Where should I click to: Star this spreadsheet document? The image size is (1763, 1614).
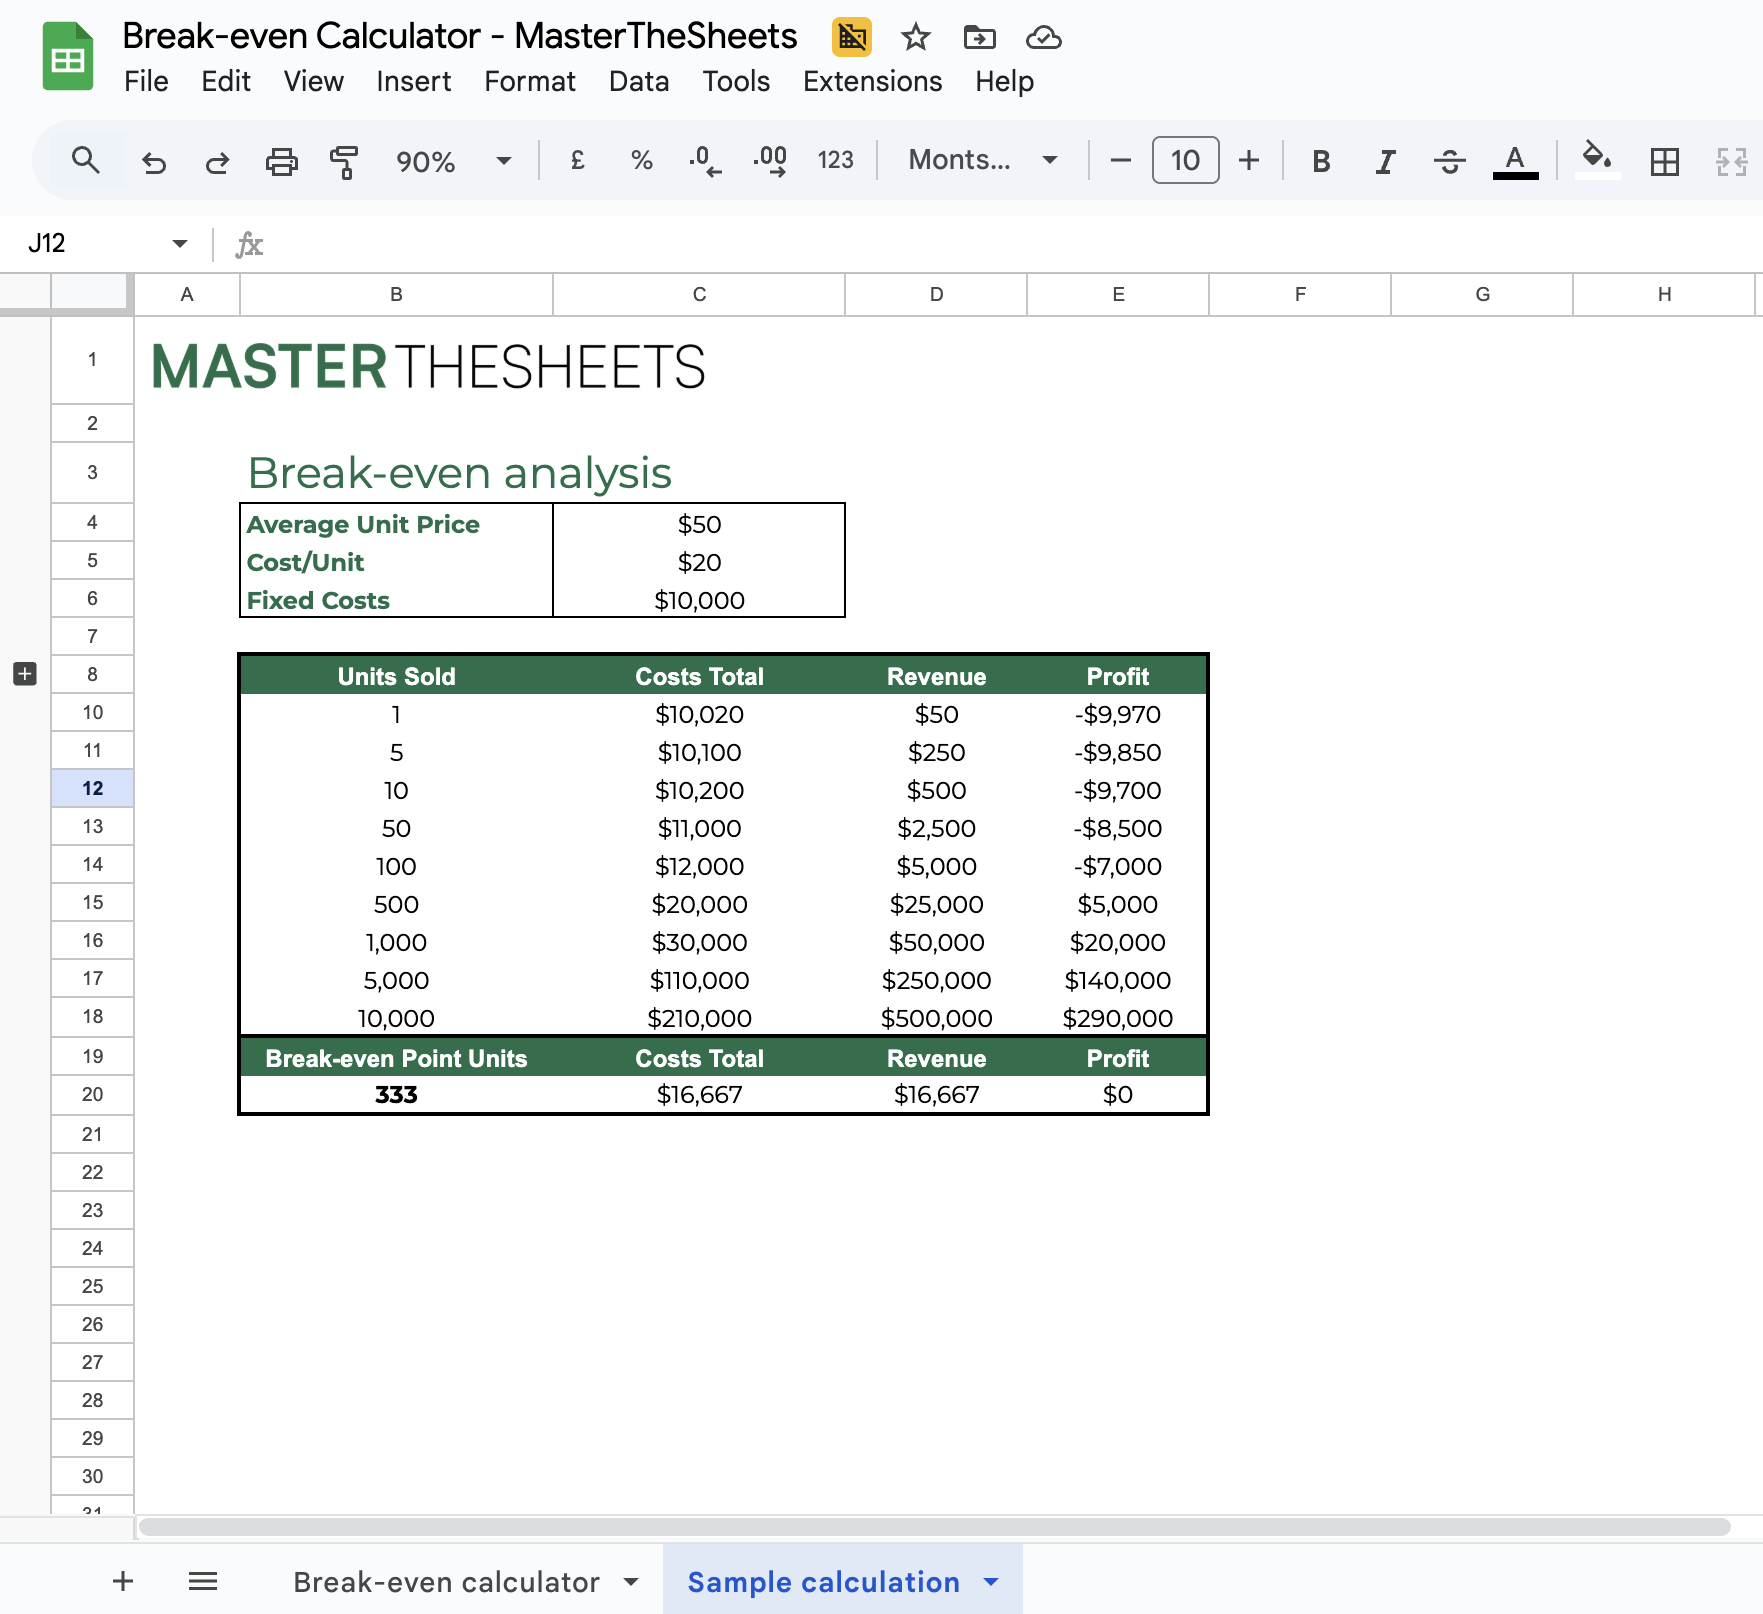click(915, 38)
